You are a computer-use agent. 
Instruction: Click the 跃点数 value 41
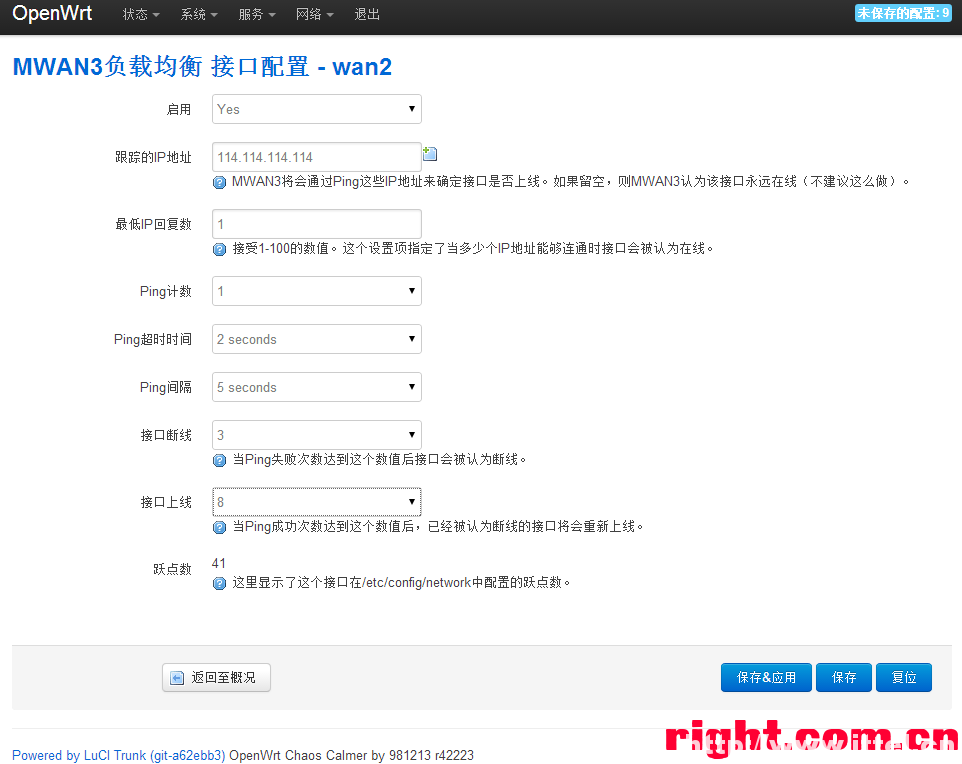tap(218, 563)
